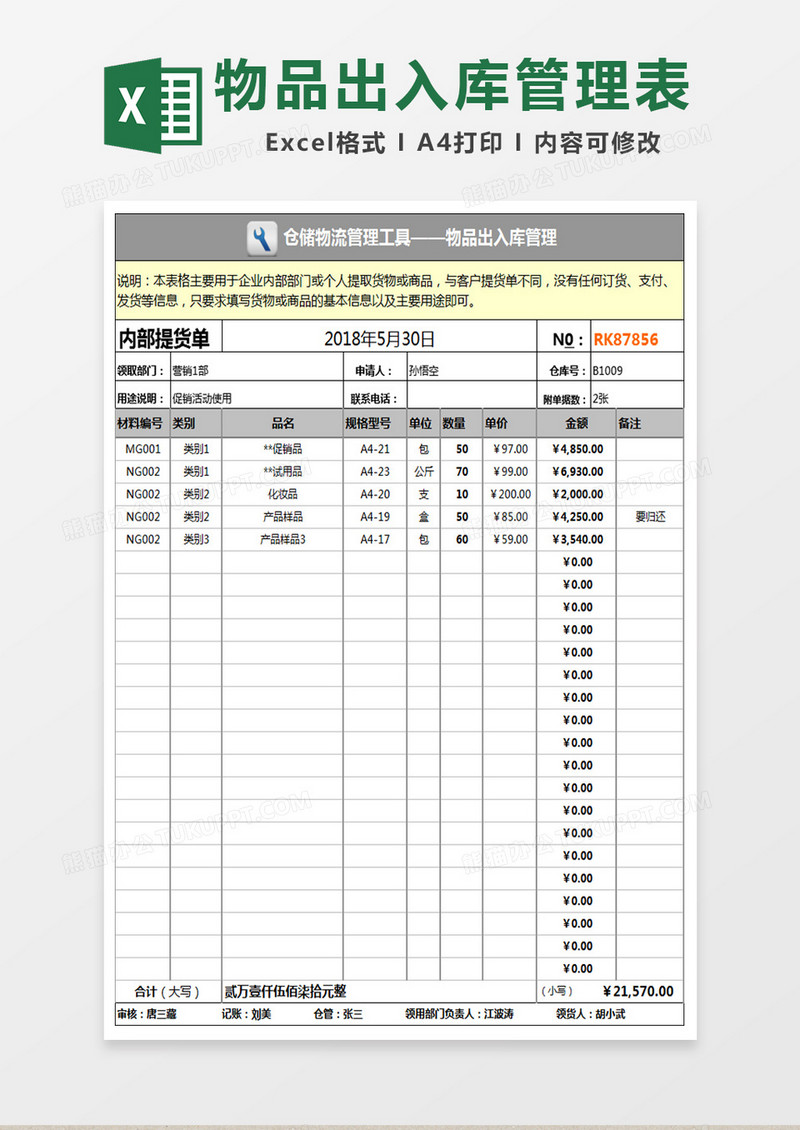Viewport: 800px width, 1130px height.
Task: Select amount cell ¥6,930.00
Action: pyautogui.click(x=577, y=471)
